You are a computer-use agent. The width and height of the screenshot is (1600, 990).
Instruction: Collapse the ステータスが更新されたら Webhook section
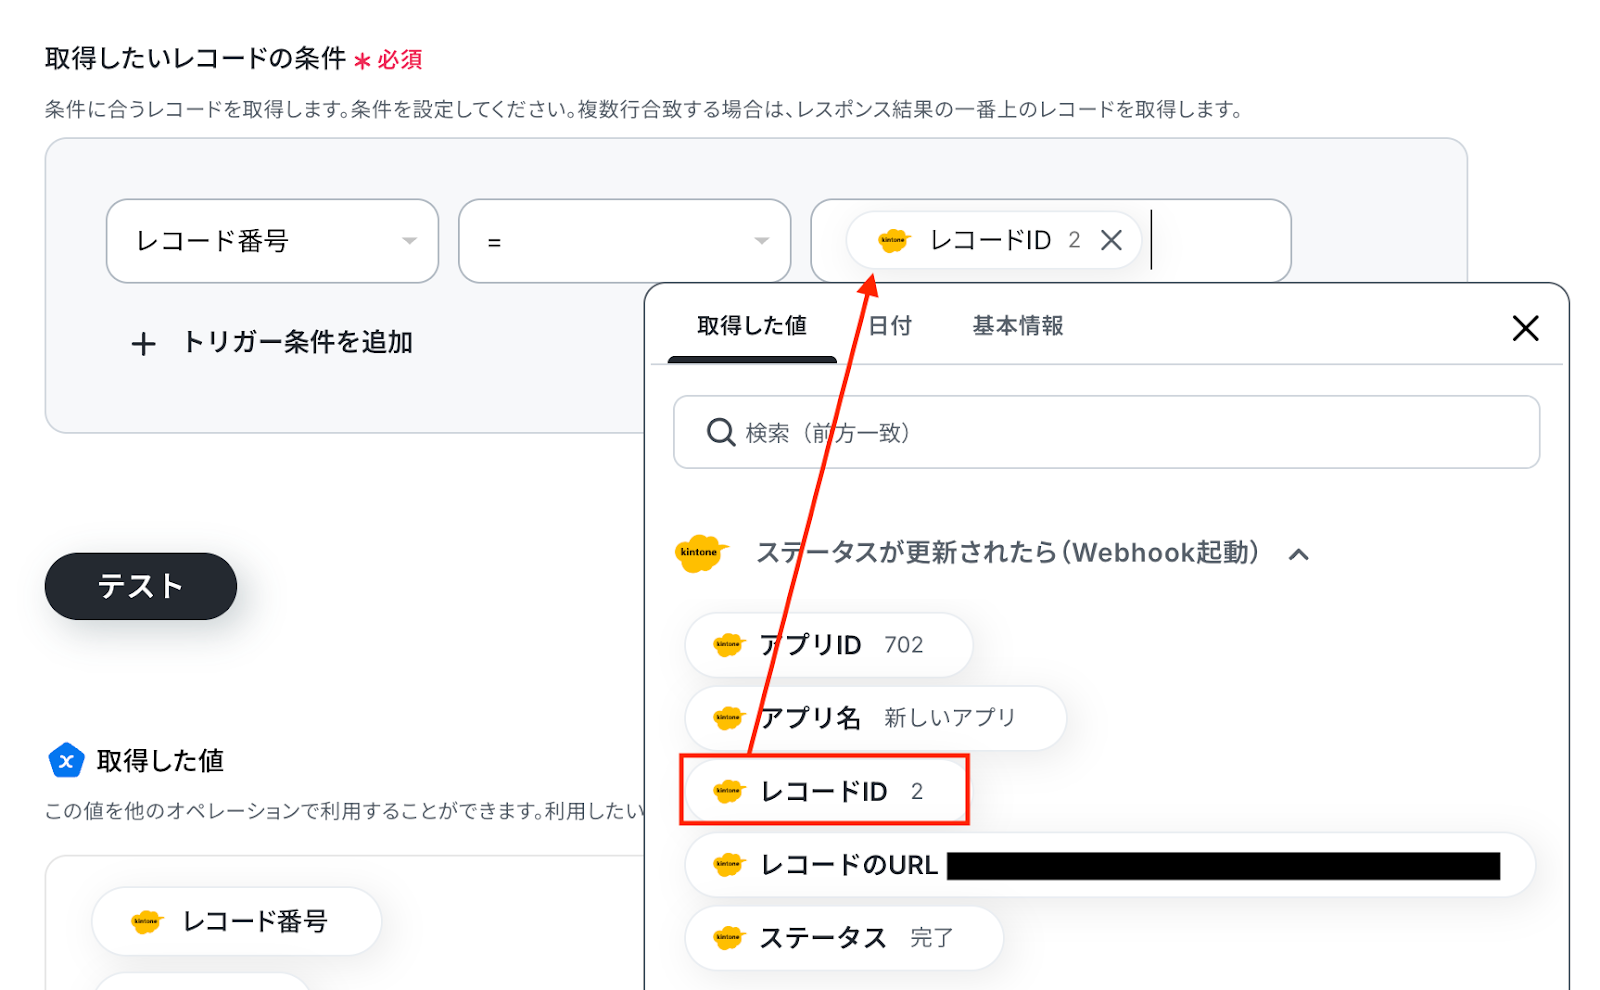coord(1299,554)
